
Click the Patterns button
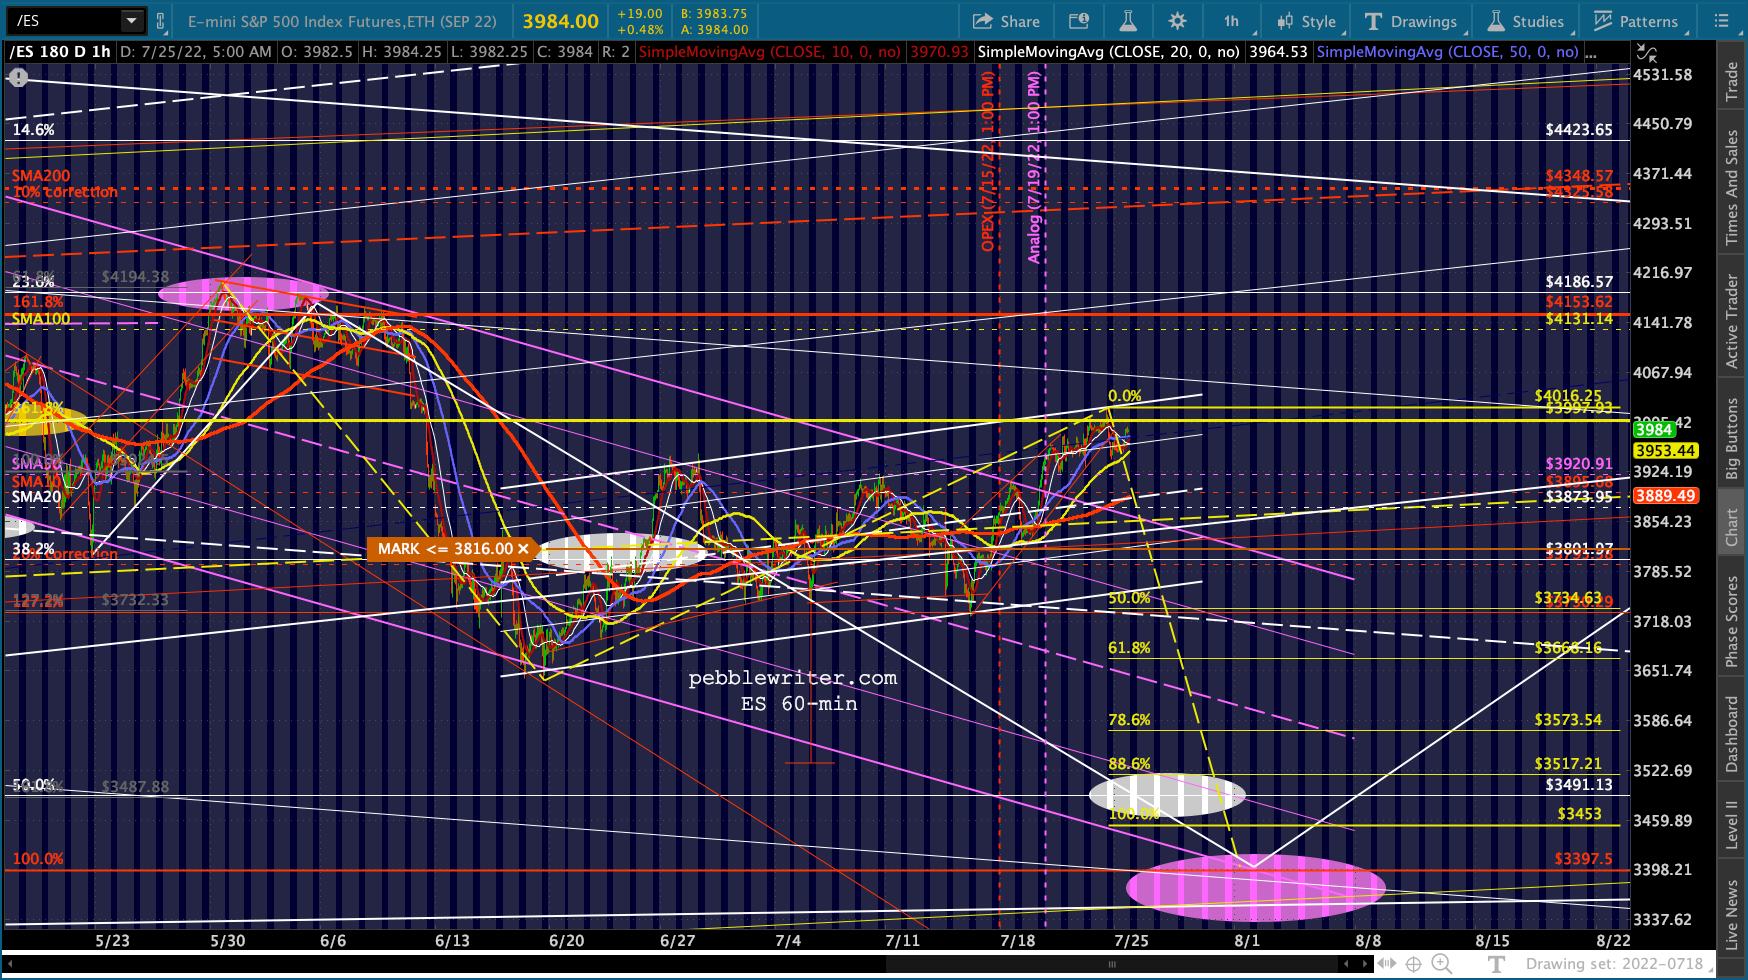tap(1636, 21)
